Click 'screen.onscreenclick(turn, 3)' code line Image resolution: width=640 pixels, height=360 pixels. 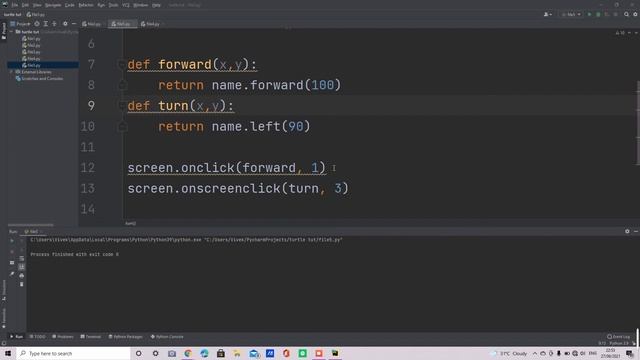click(238, 189)
